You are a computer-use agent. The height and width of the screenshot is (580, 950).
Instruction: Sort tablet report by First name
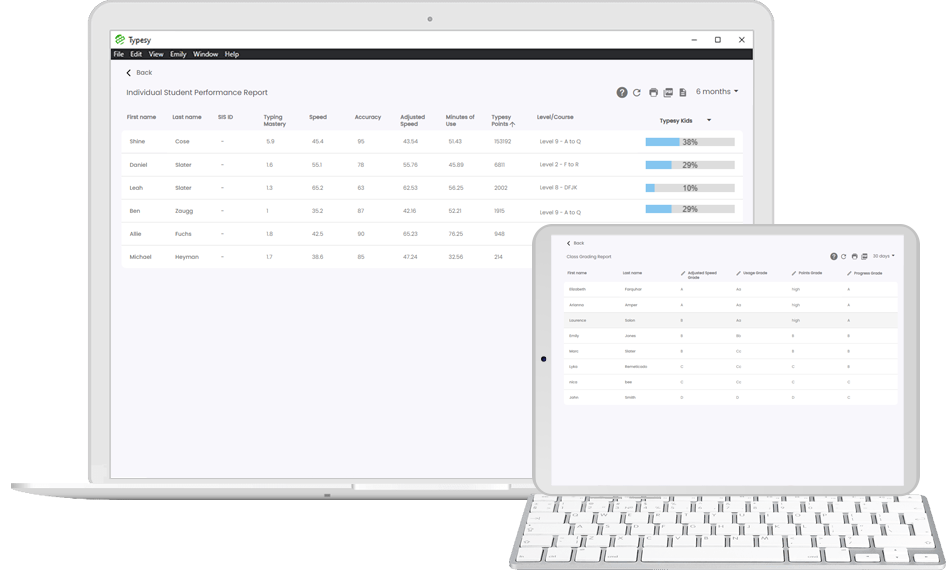pos(577,273)
